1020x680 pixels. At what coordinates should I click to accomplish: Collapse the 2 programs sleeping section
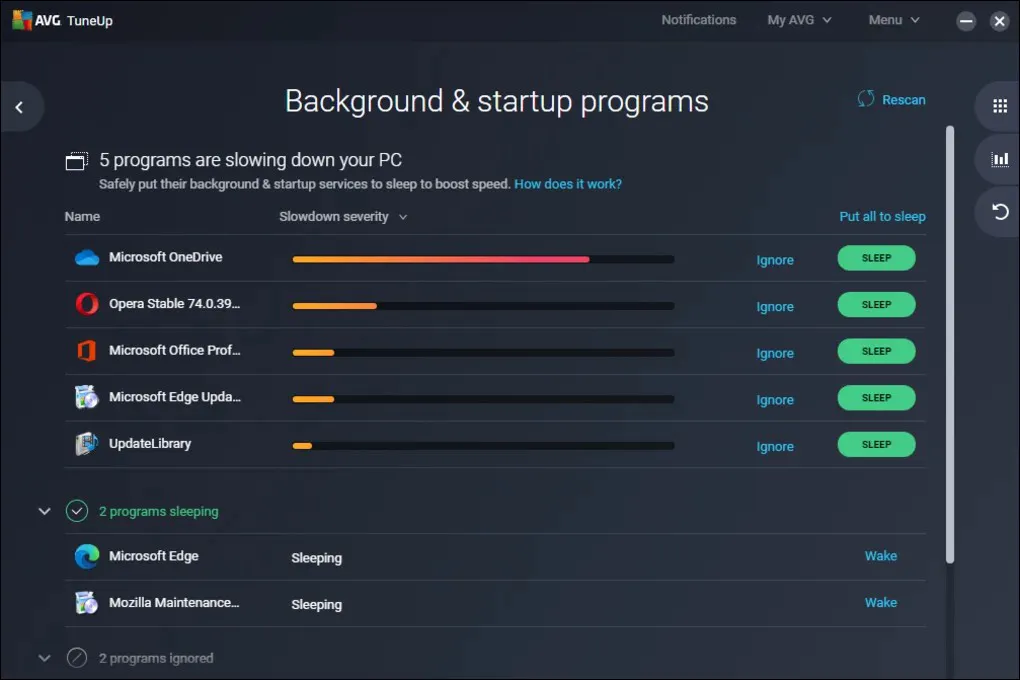point(44,511)
